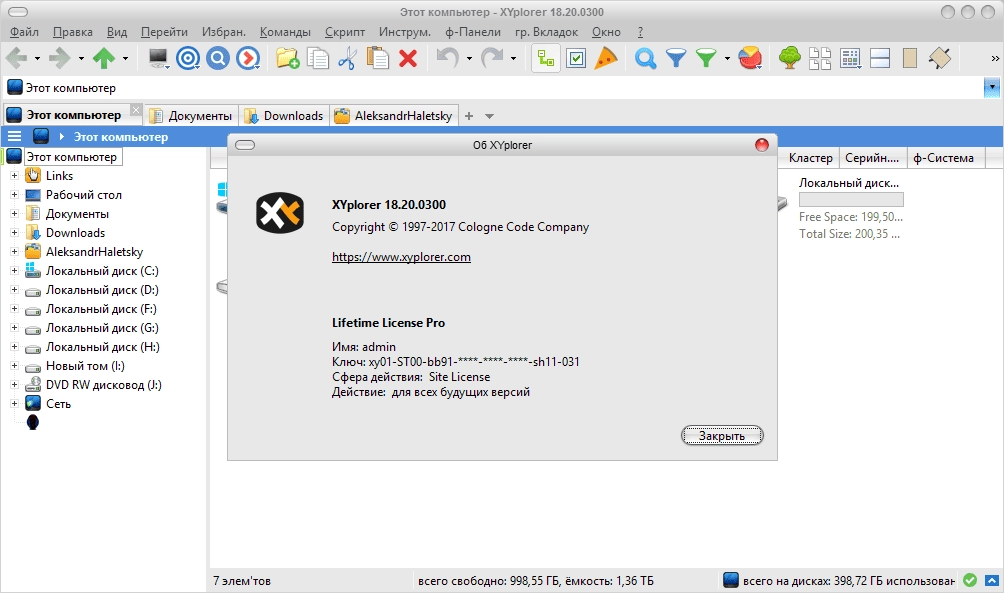Click the Redo arrow icon
This screenshot has height=593, width=1004.
492,58
